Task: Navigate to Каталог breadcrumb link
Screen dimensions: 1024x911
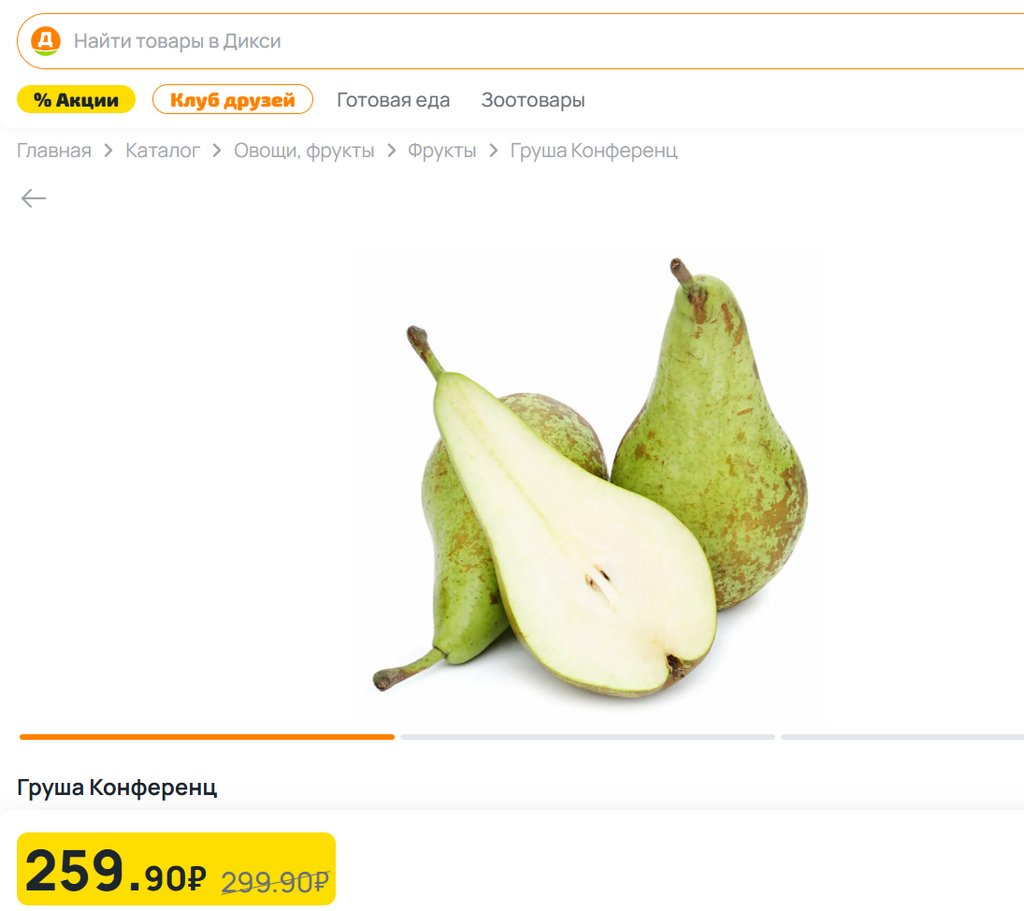Action: [163, 151]
